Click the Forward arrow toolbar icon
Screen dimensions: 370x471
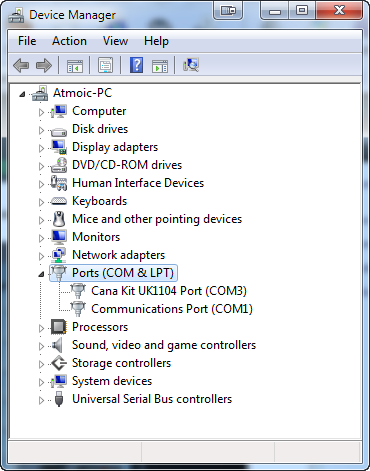[44, 65]
